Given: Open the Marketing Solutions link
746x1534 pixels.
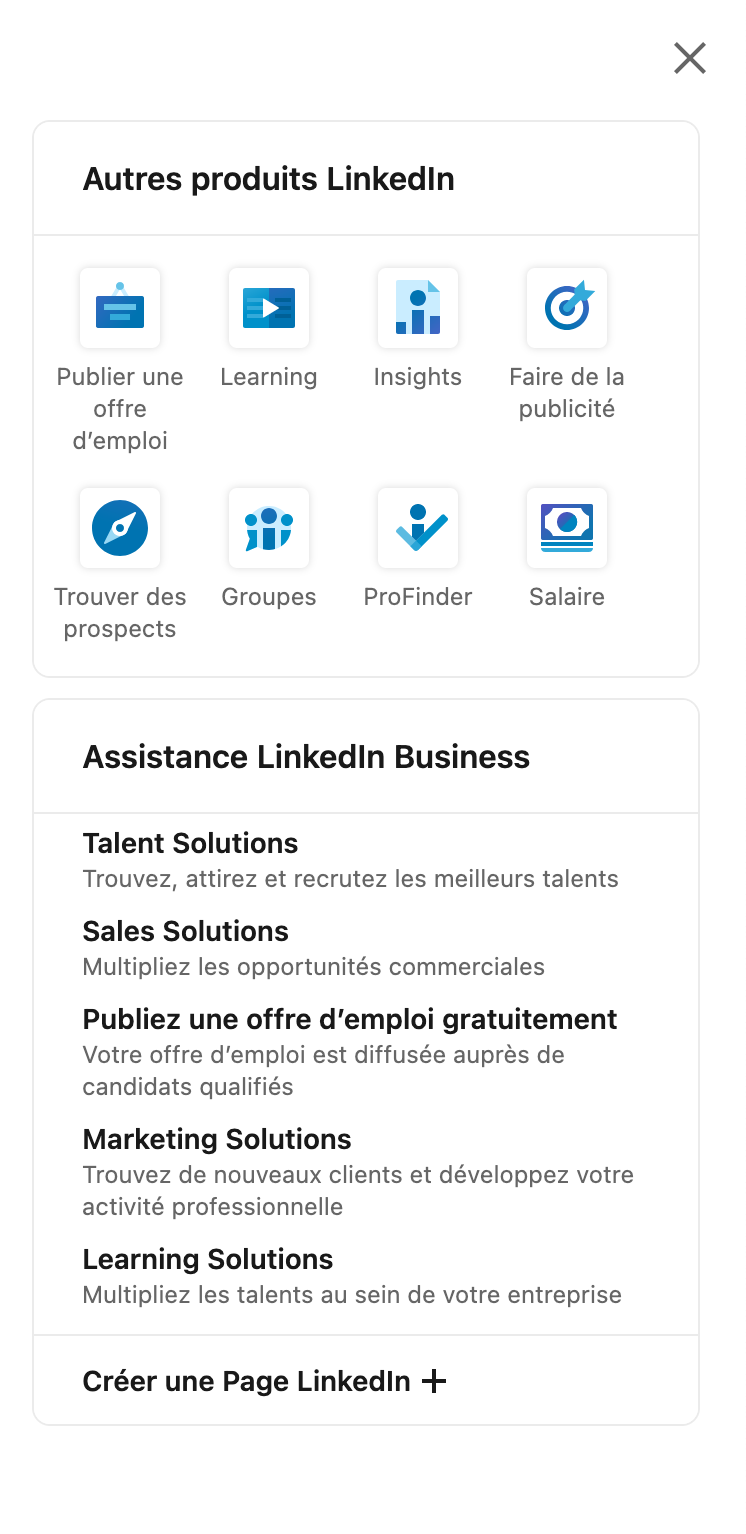Looking at the screenshot, I should (x=217, y=1139).
